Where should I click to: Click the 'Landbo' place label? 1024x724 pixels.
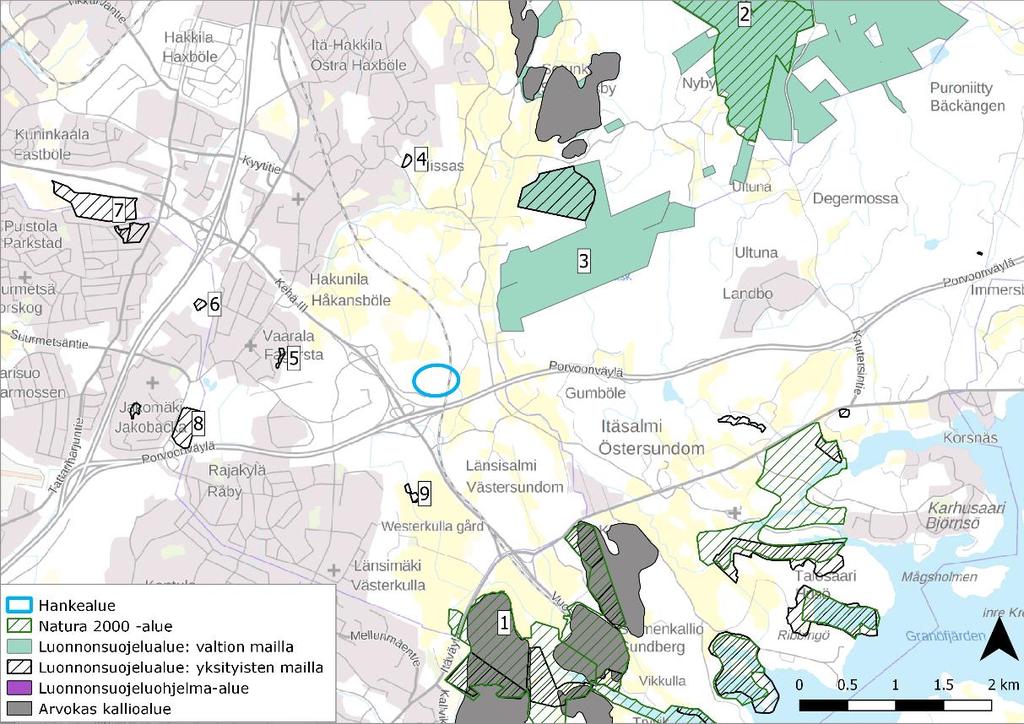(x=748, y=294)
